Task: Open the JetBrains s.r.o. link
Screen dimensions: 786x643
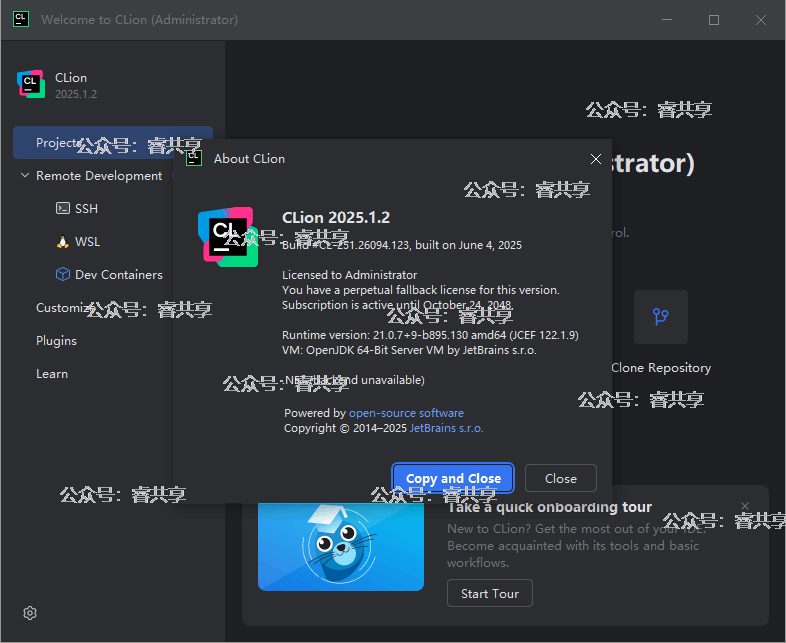Action: [x=446, y=428]
